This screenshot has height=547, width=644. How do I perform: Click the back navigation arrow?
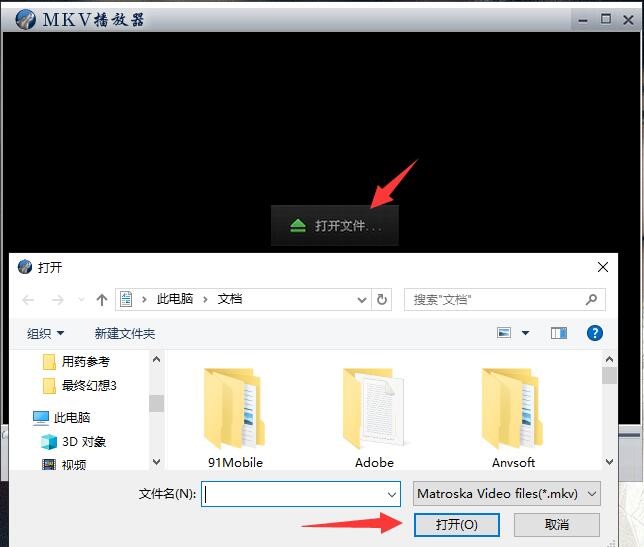[x=28, y=300]
